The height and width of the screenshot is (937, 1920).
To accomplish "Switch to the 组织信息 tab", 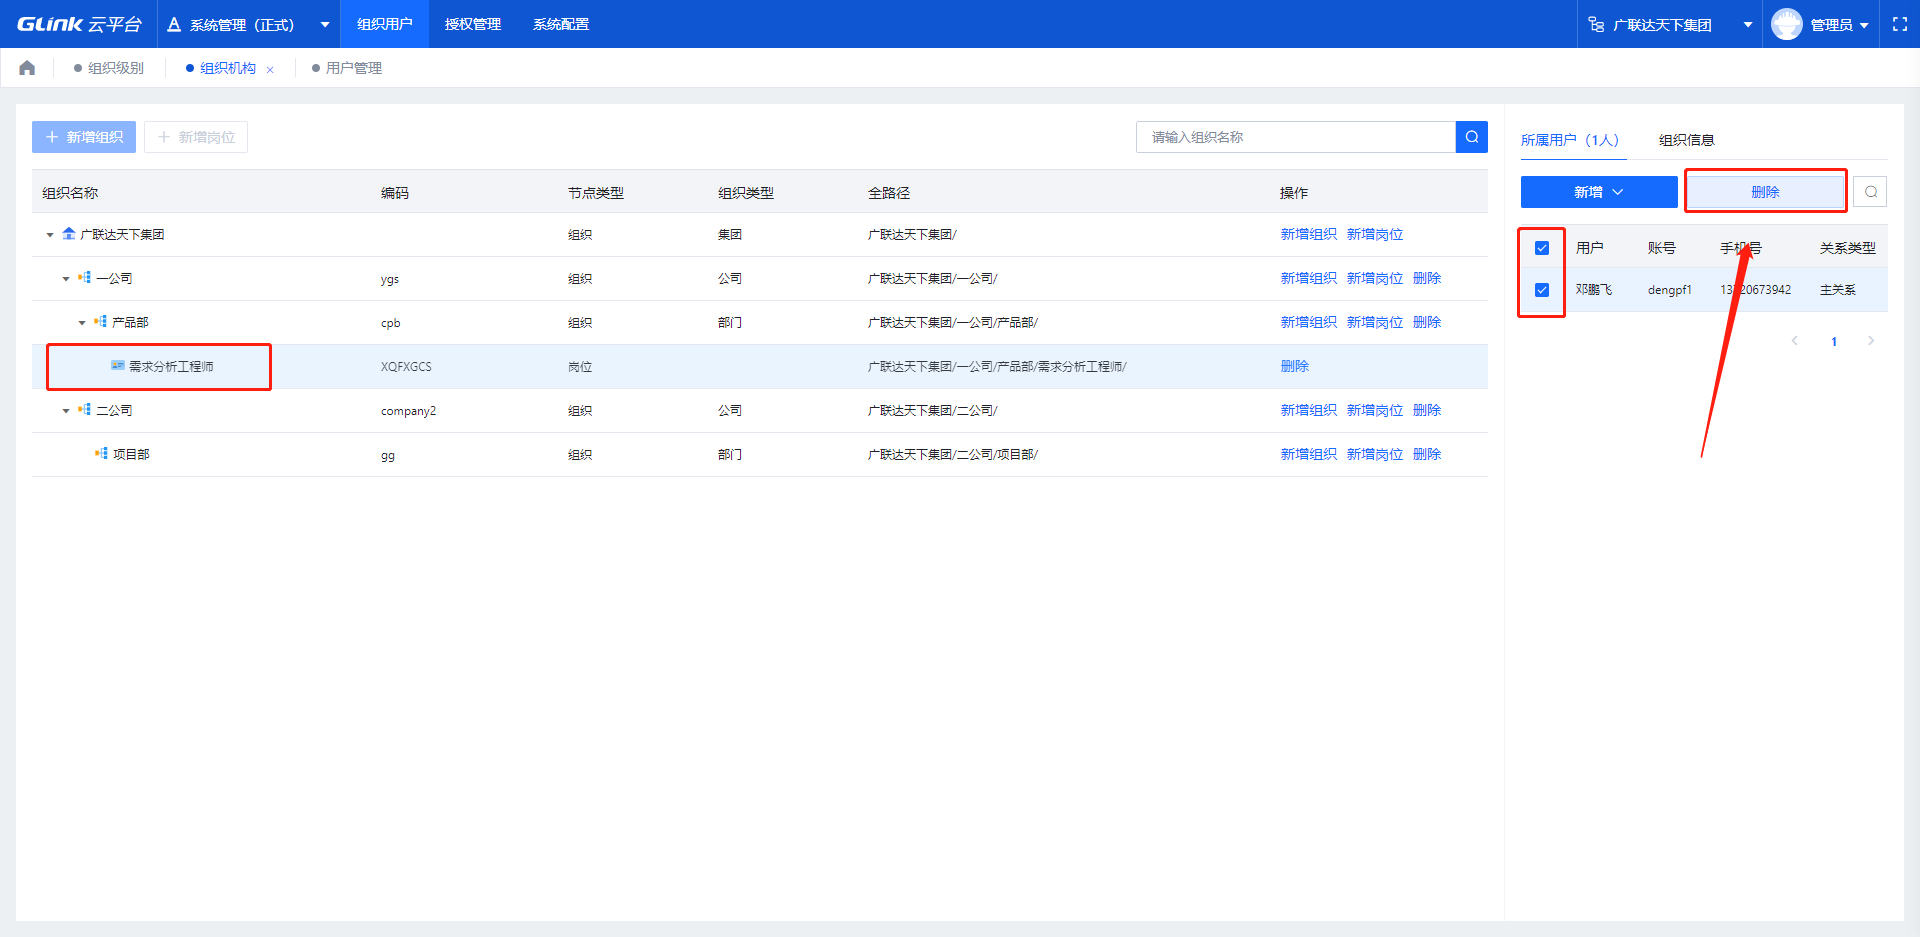I will click(x=1687, y=140).
